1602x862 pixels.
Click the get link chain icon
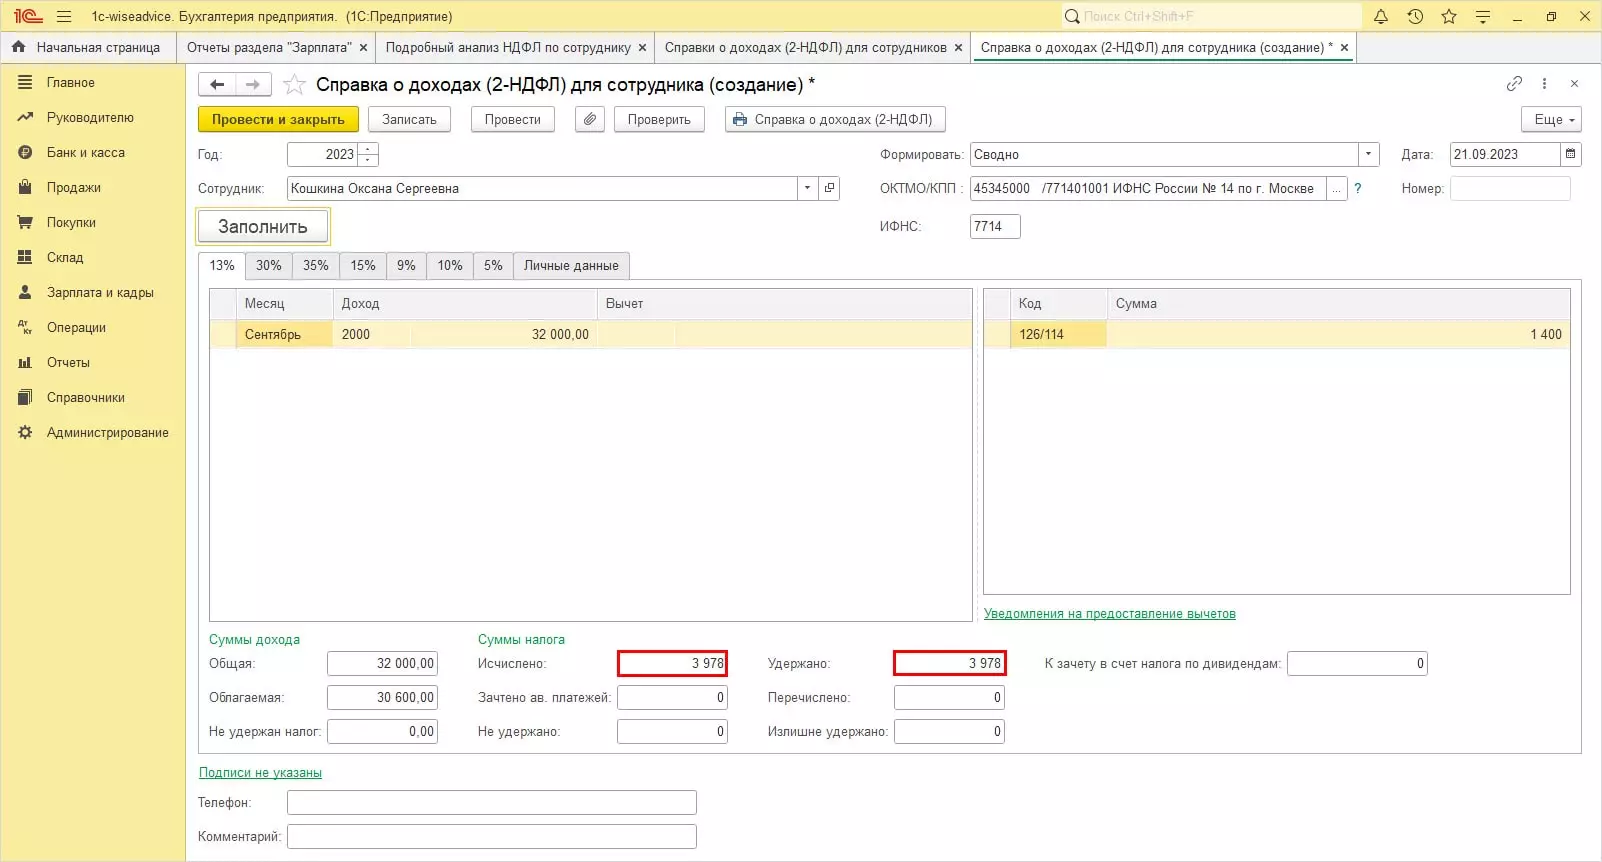[x=1514, y=84]
